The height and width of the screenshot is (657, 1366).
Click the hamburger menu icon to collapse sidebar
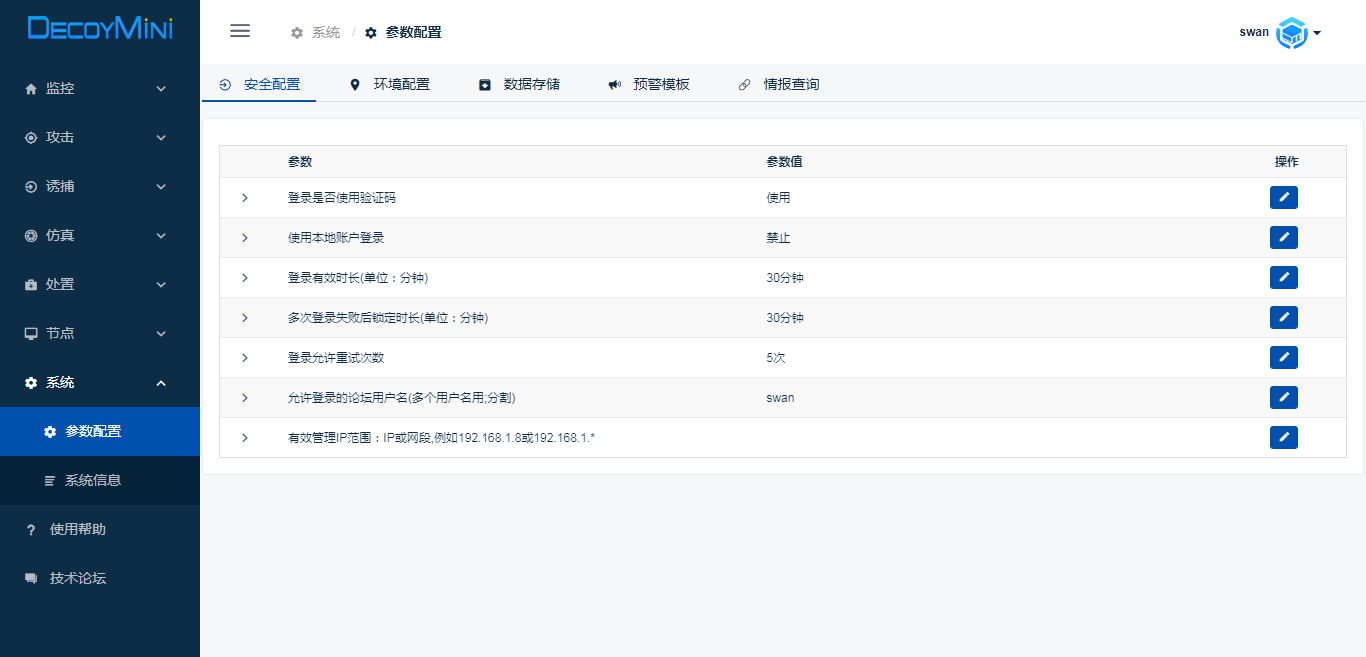coord(240,31)
